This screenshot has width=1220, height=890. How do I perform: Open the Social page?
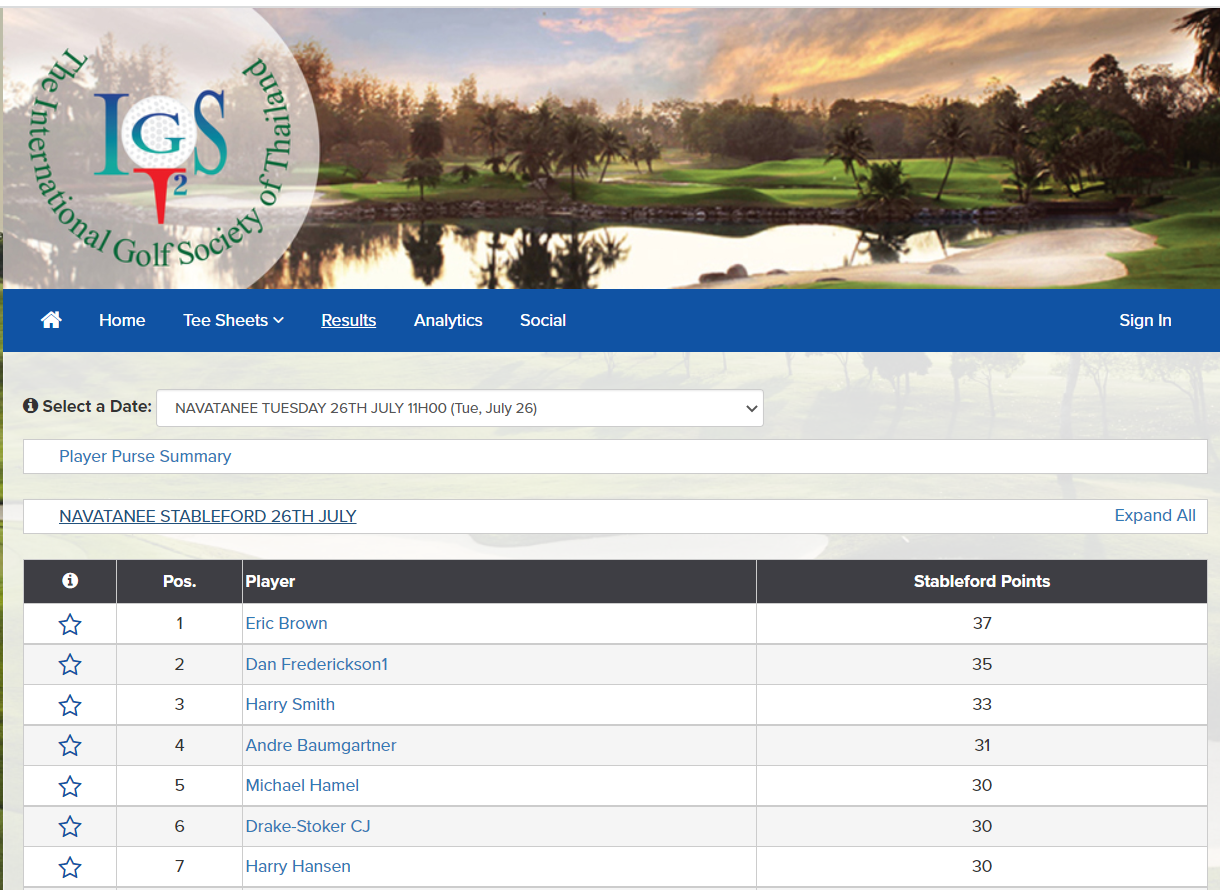pyautogui.click(x=543, y=320)
